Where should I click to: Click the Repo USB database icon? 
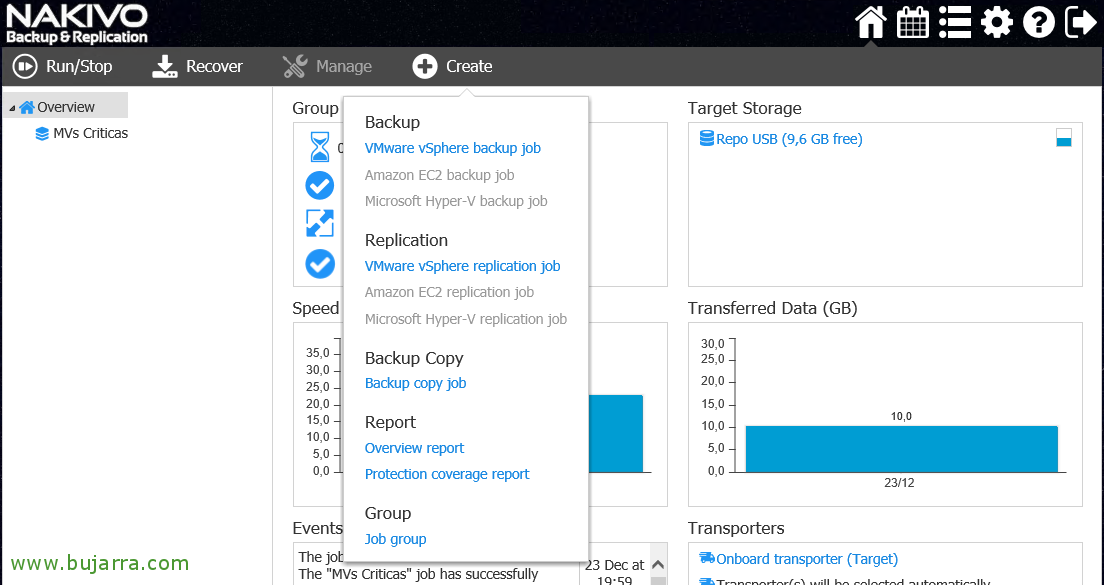[707, 138]
